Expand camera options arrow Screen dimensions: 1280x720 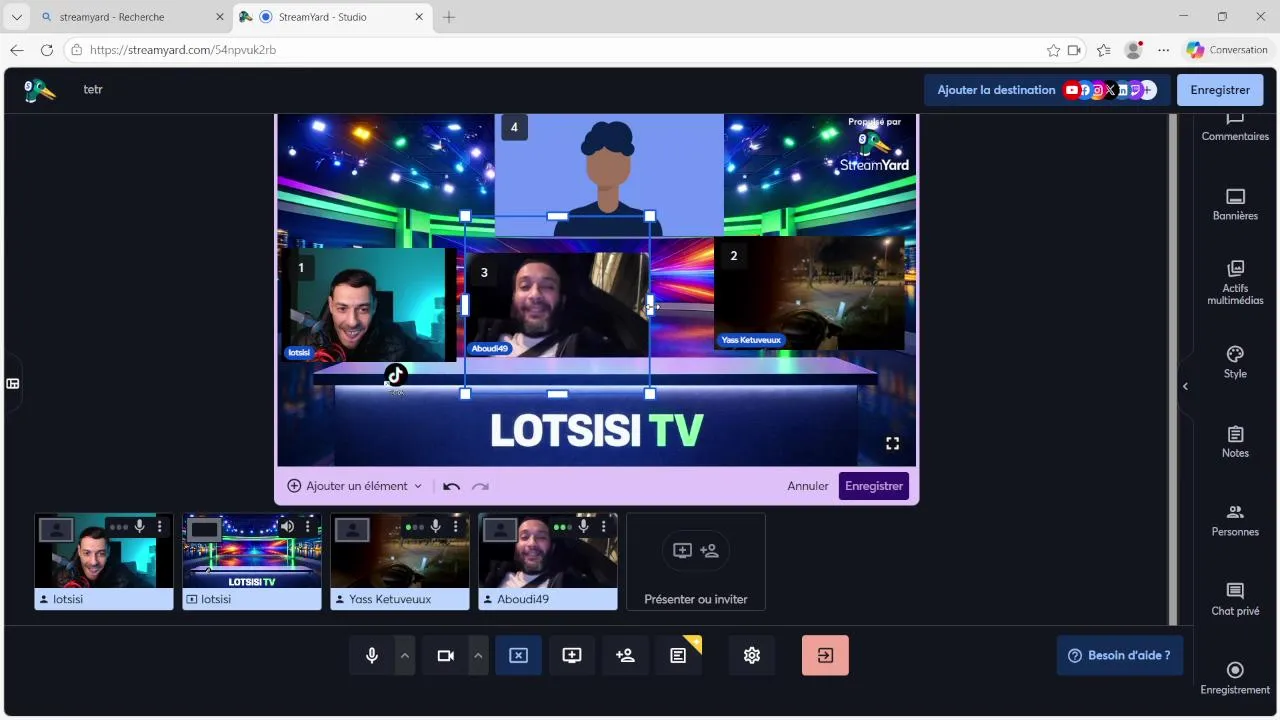(478, 655)
